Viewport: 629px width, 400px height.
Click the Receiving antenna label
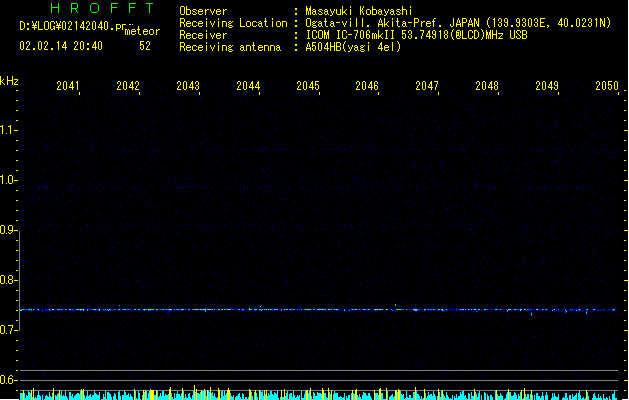[x=230, y=47]
